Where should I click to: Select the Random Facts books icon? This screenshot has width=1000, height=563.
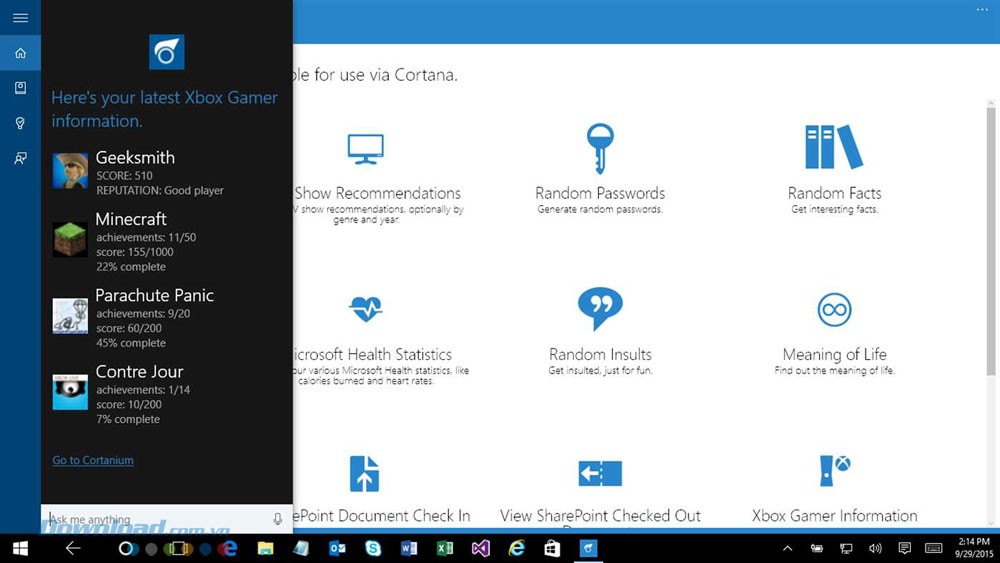tap(834, 148)
